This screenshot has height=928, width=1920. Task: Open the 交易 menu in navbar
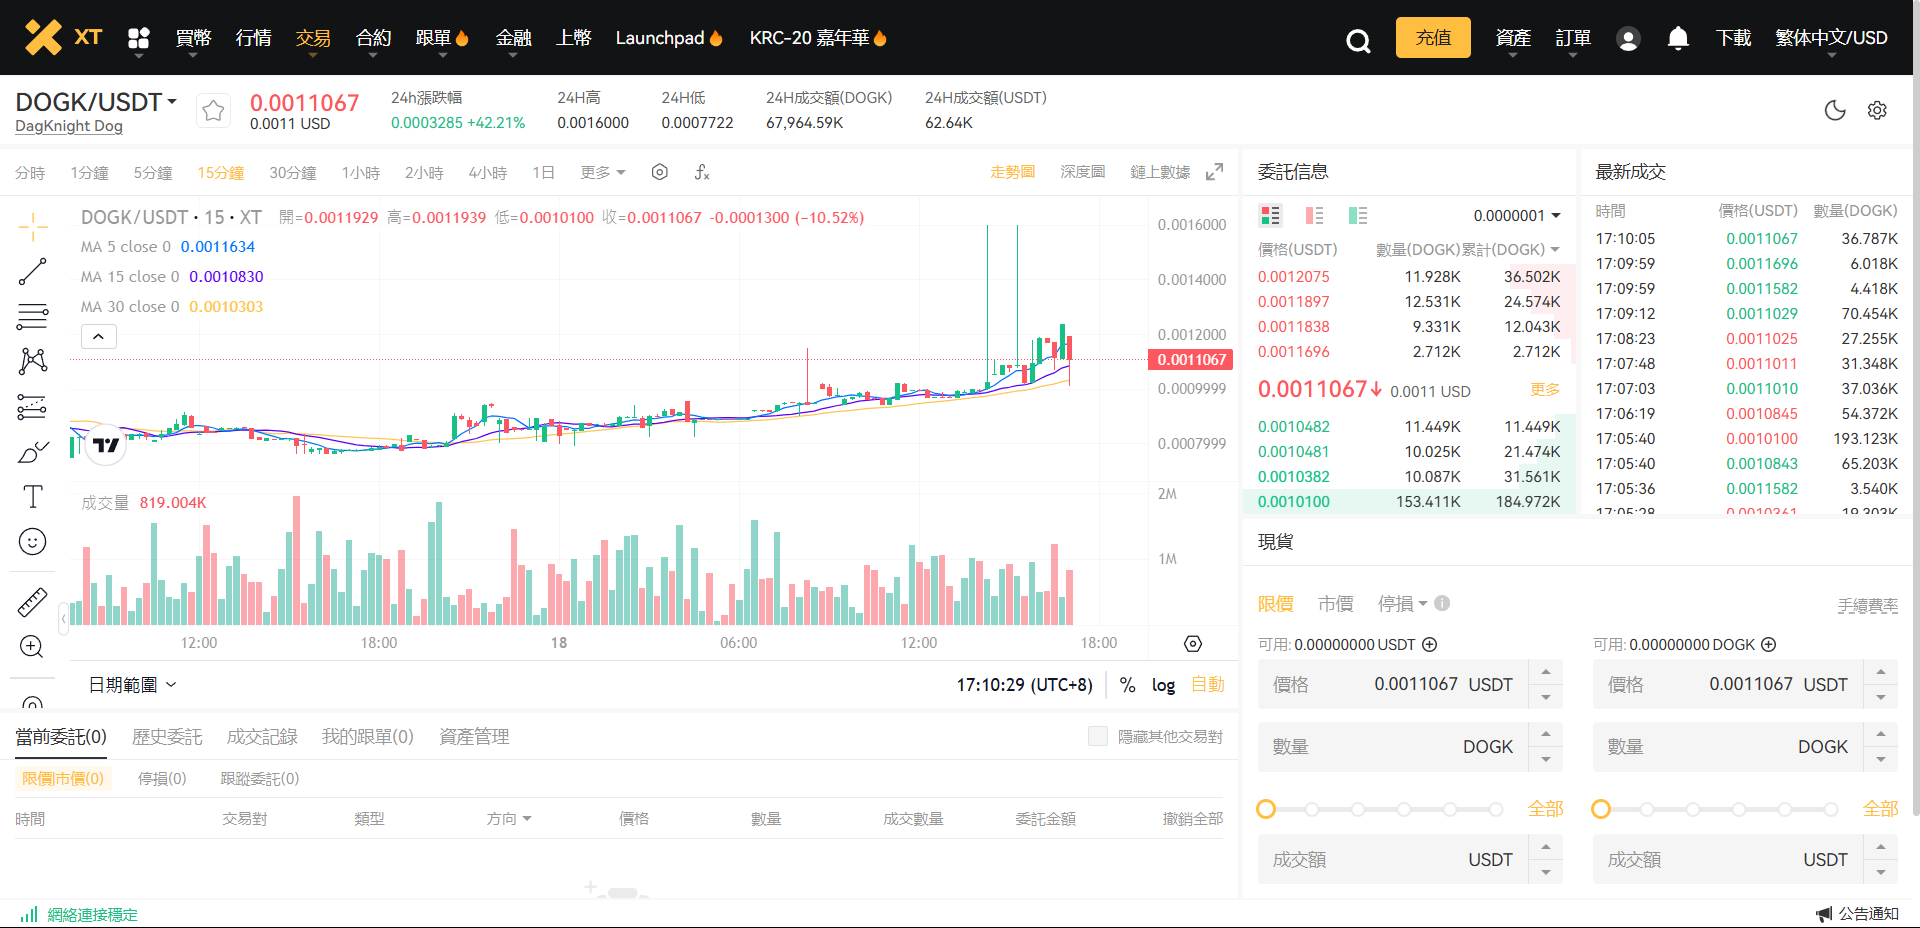tap(313, 38)
